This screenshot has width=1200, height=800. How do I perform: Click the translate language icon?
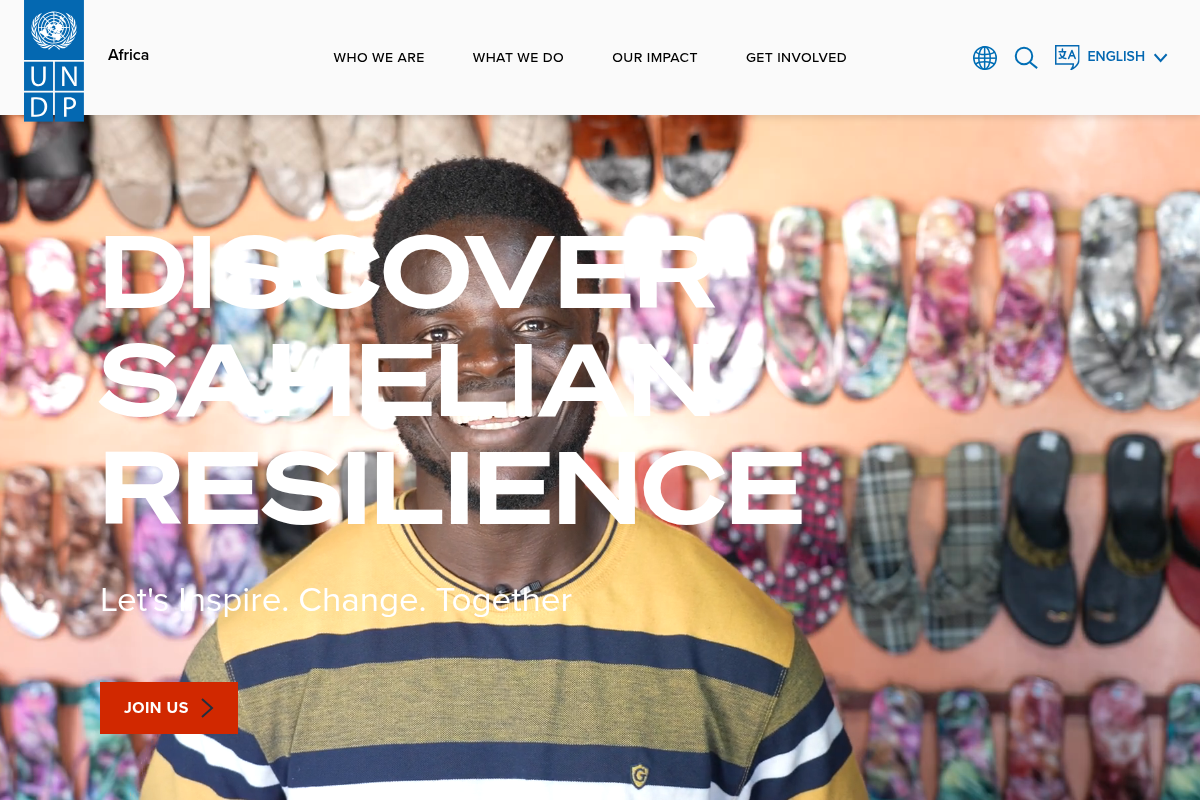coord(1067,57)
